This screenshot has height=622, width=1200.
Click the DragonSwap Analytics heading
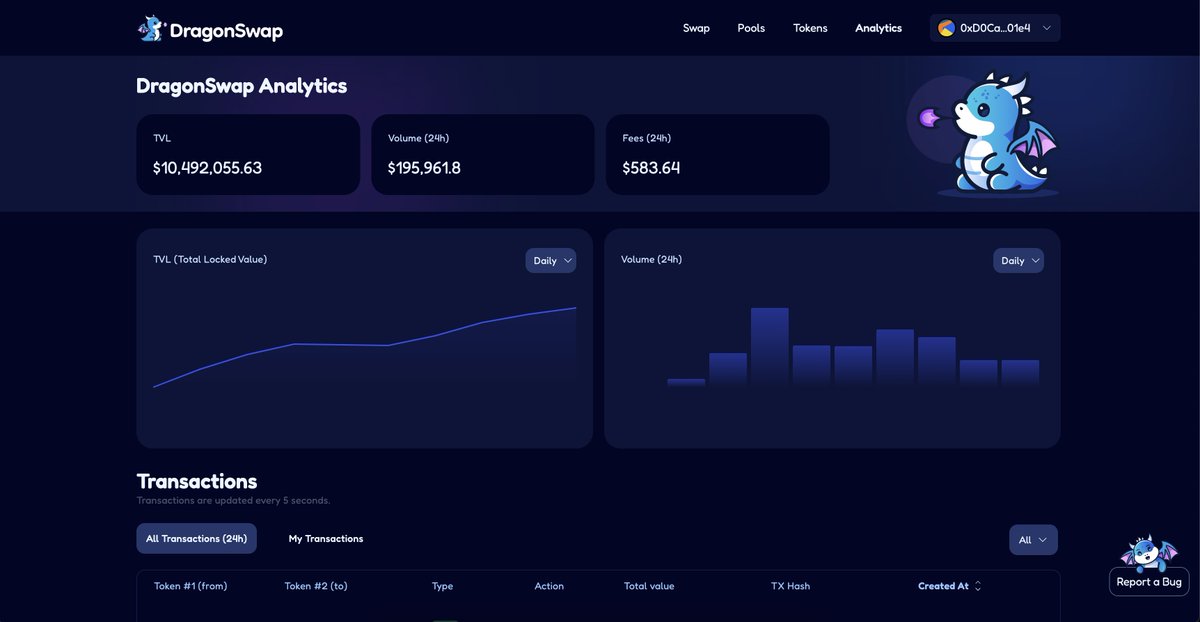click(x=241, y=86)
